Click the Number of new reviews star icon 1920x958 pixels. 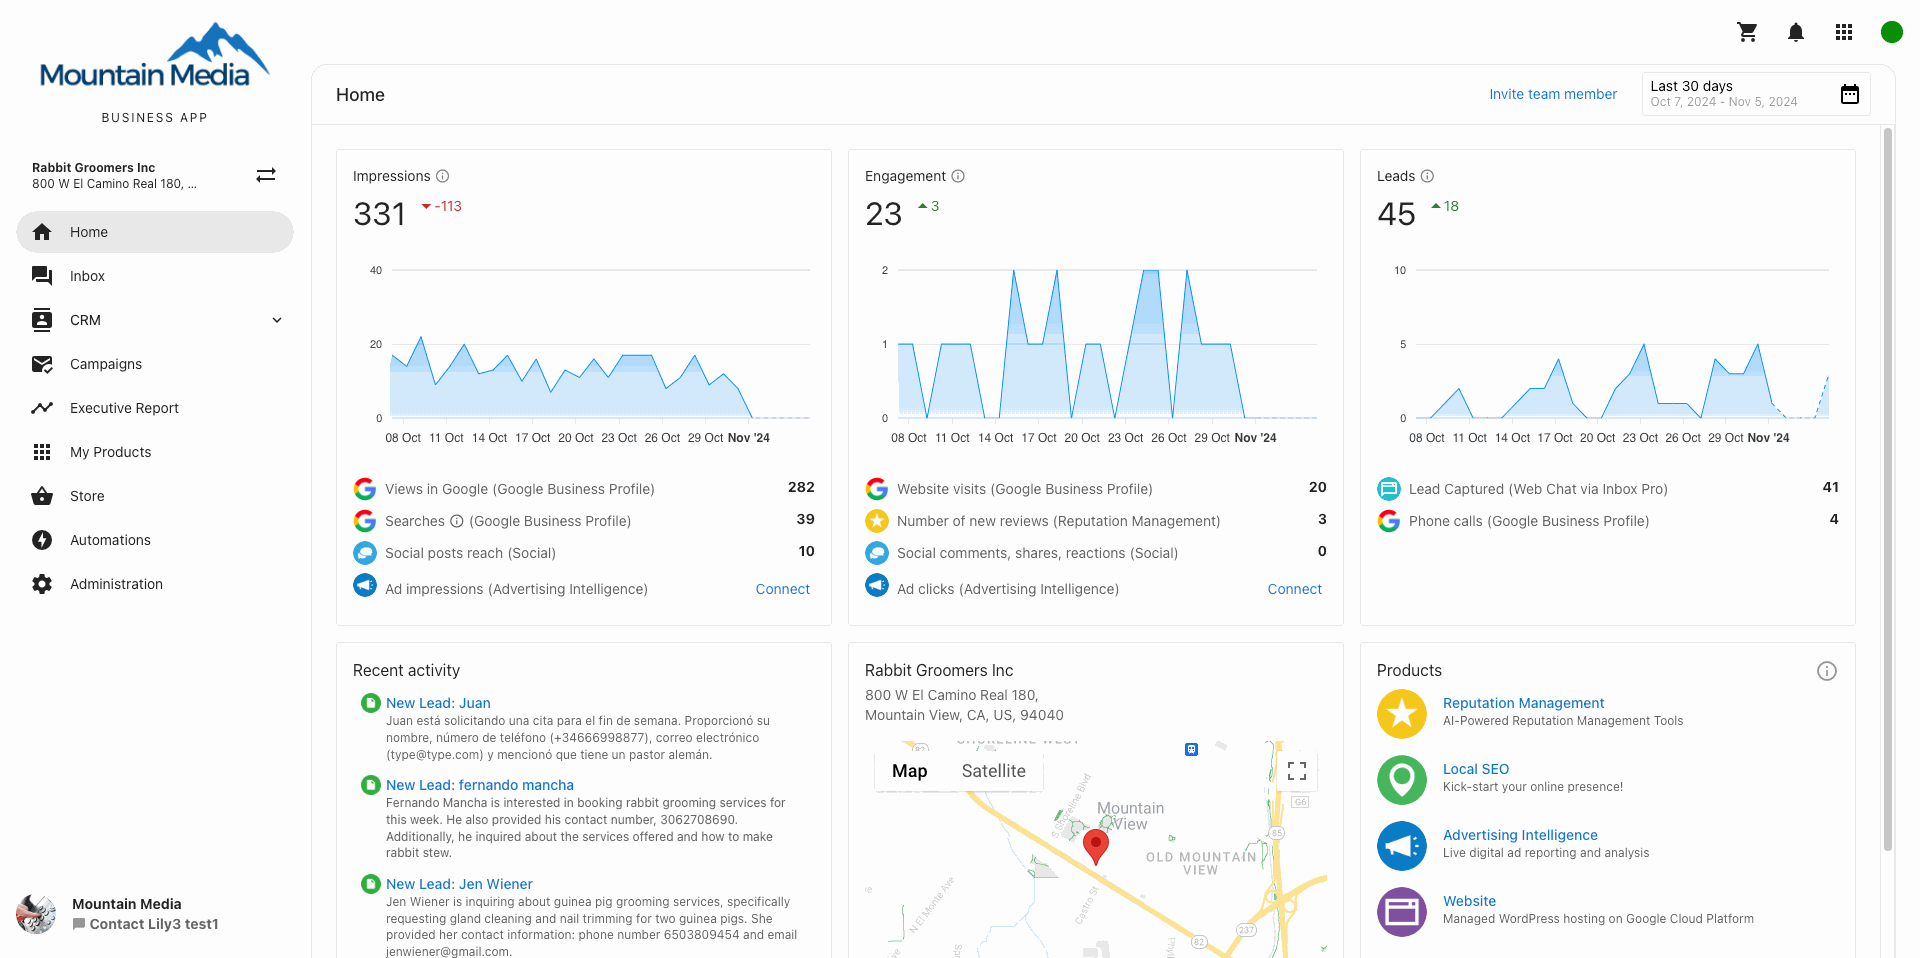pyautogui.click(x=877, y=521)
